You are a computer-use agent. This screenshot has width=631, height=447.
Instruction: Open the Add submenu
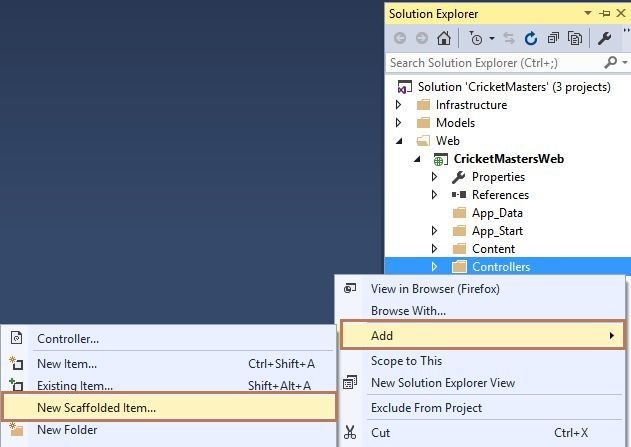(x=482, y=335)
